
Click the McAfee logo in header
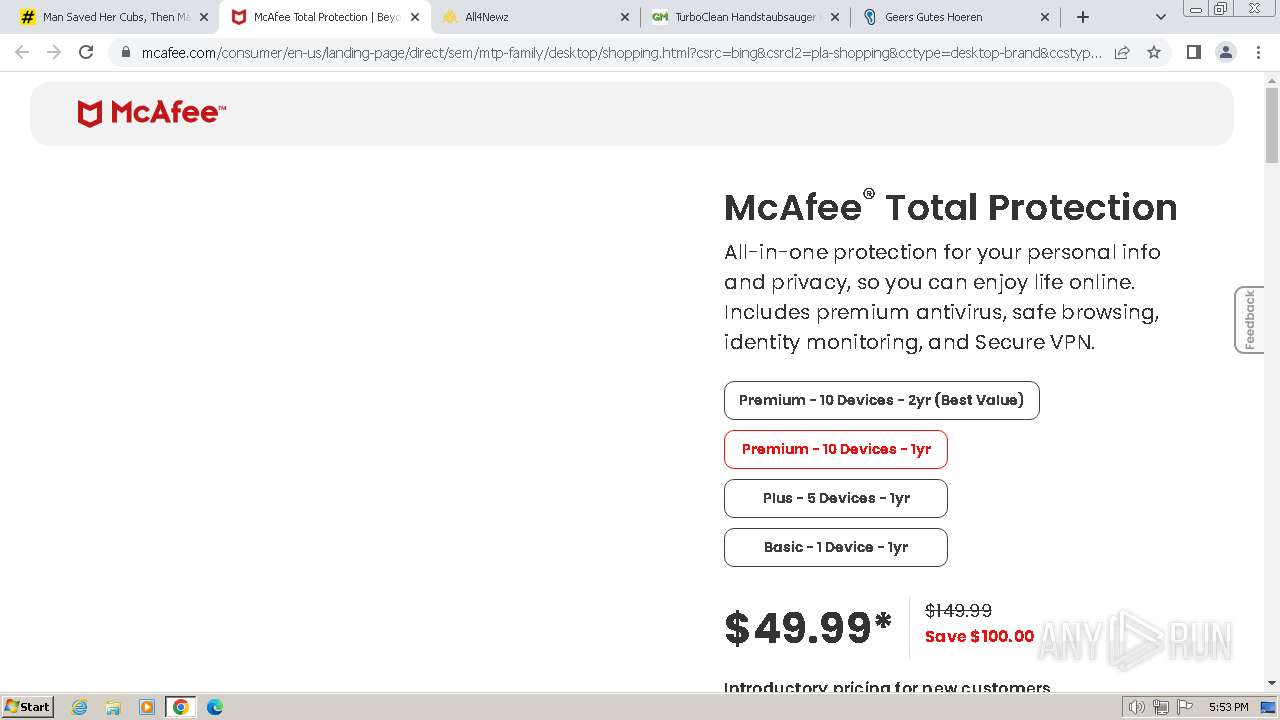152,113
